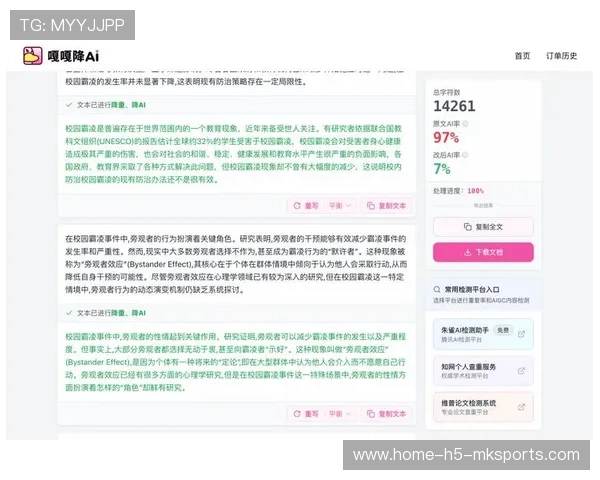
Task: Click the 97% original AI rate value
Action: 446,137
